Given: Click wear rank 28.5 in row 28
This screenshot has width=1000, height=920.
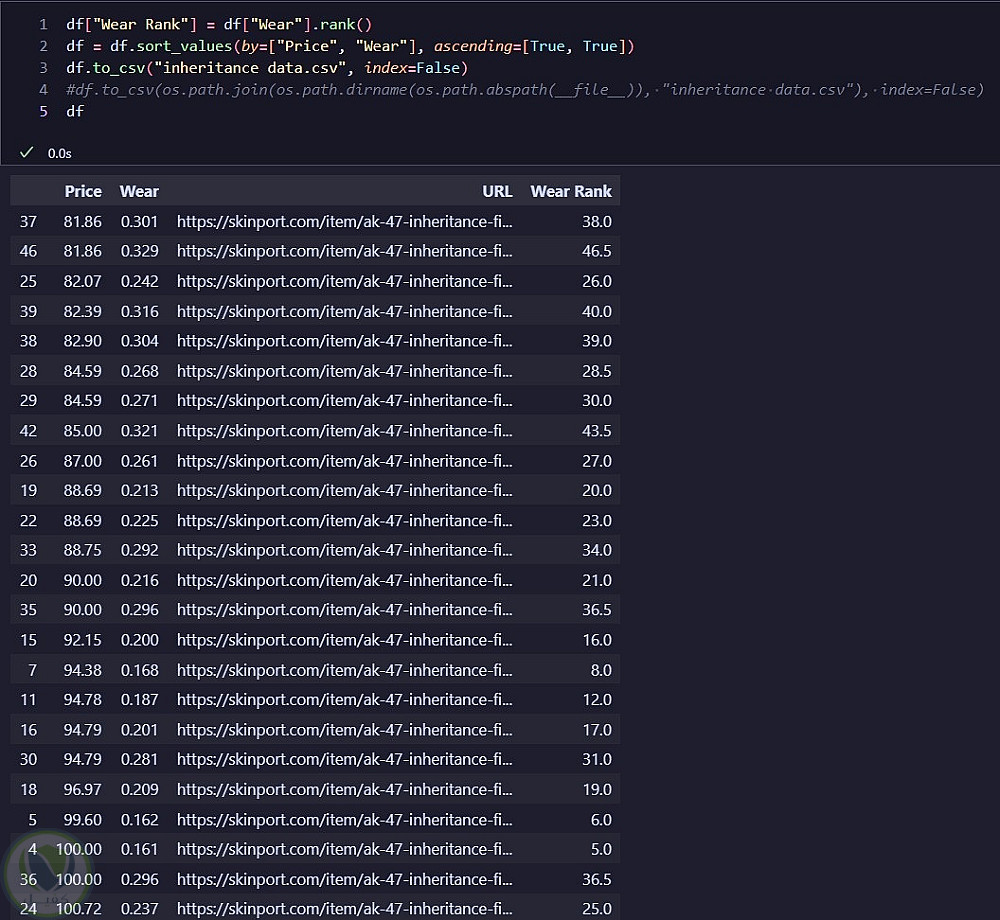Looking at the screenshot, I should [x=596, y=371].
